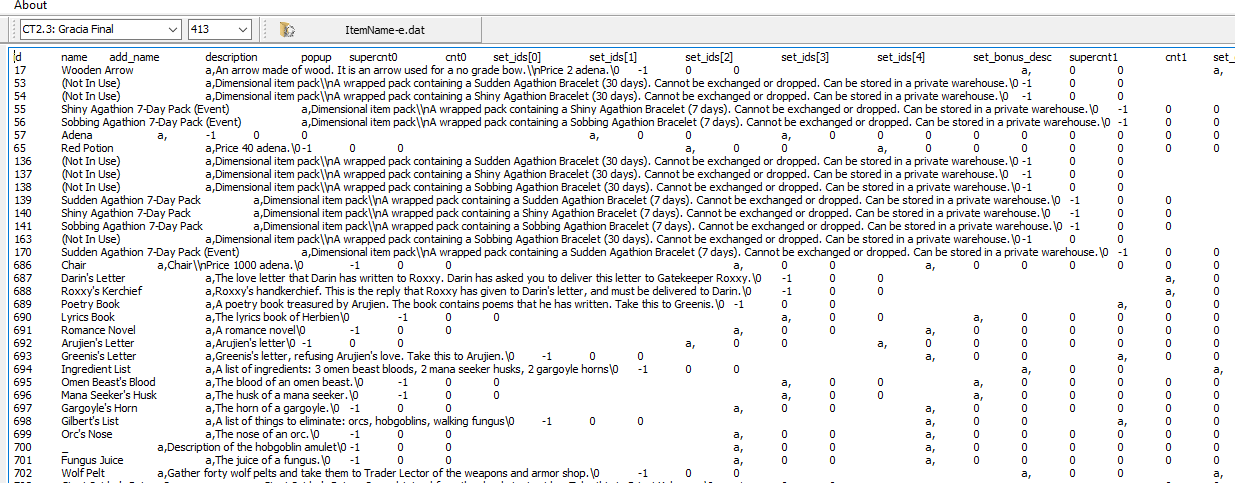Click the Fungus Juice entry
This screenshot has width=1235, height=483.
click(92, 460)
